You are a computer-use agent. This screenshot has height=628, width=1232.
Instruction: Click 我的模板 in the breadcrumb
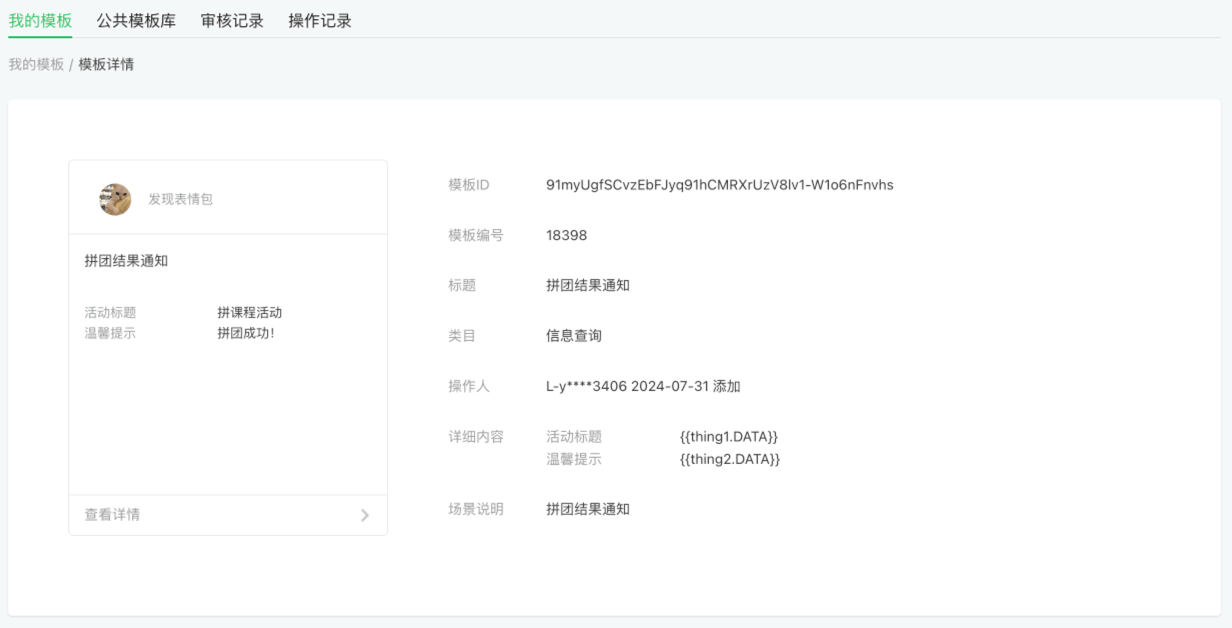(32, 64)
